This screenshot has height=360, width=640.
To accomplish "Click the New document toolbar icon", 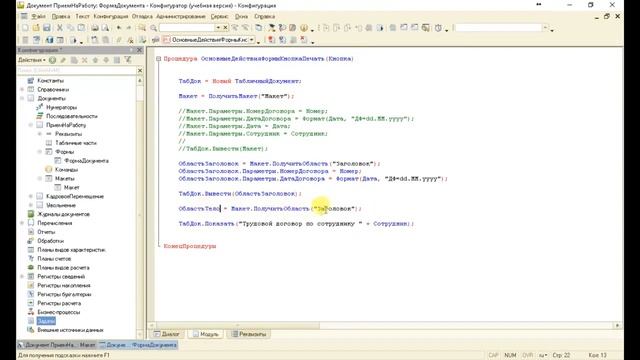I will [x=25, y=28].
